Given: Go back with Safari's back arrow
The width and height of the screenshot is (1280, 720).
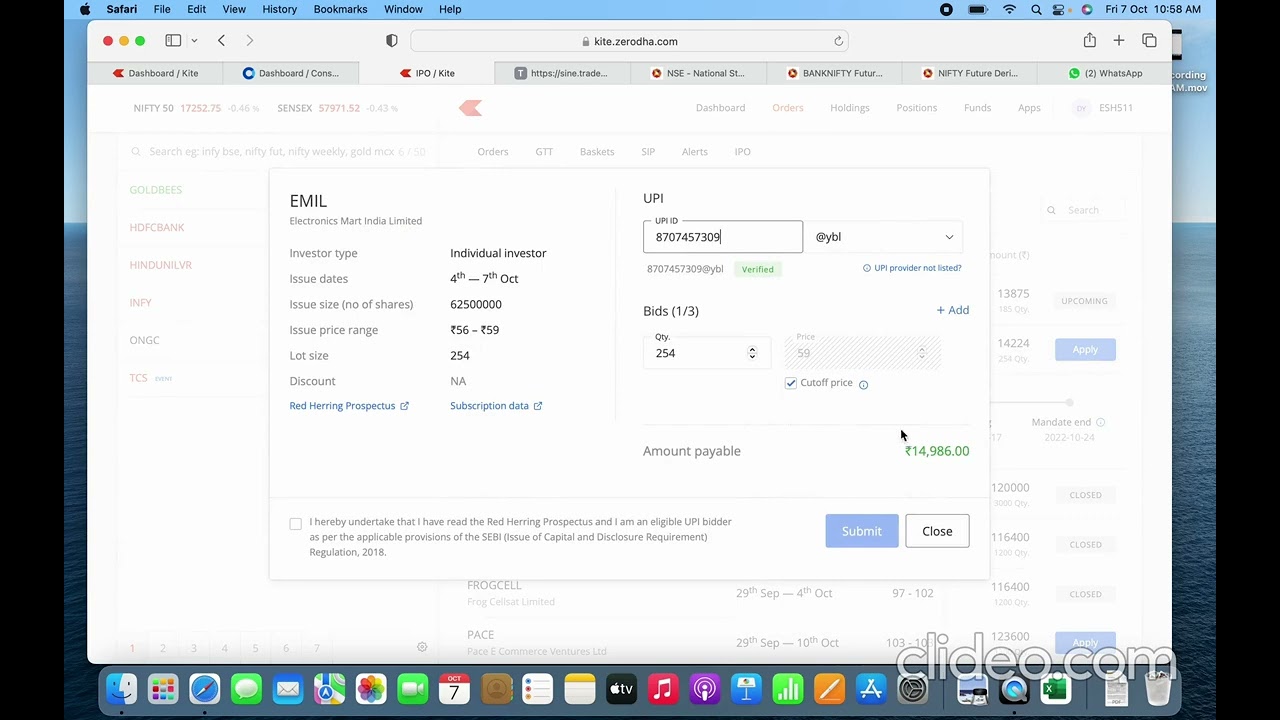Looking at the screenshot, I should click(222, 41).
